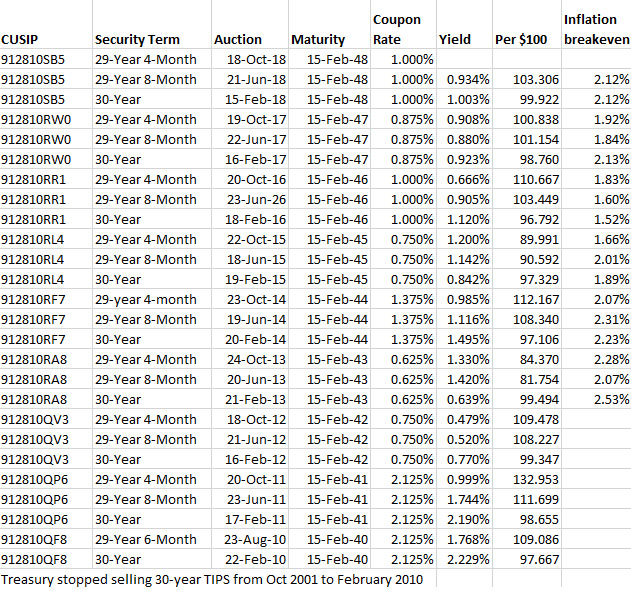Click the Auction column header
Screen dimensions: 631x590
click(x=238, y=39)
